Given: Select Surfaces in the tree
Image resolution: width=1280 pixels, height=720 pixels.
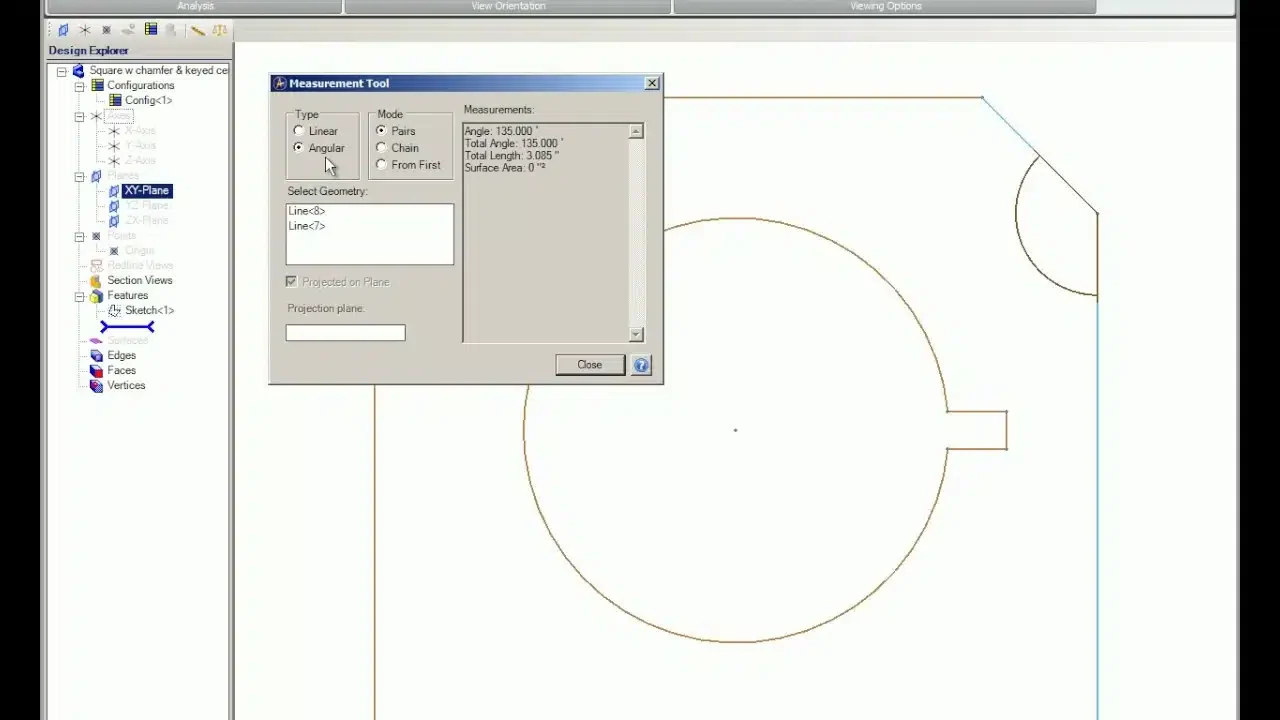Looking at the screenshot, I should 127,340.
